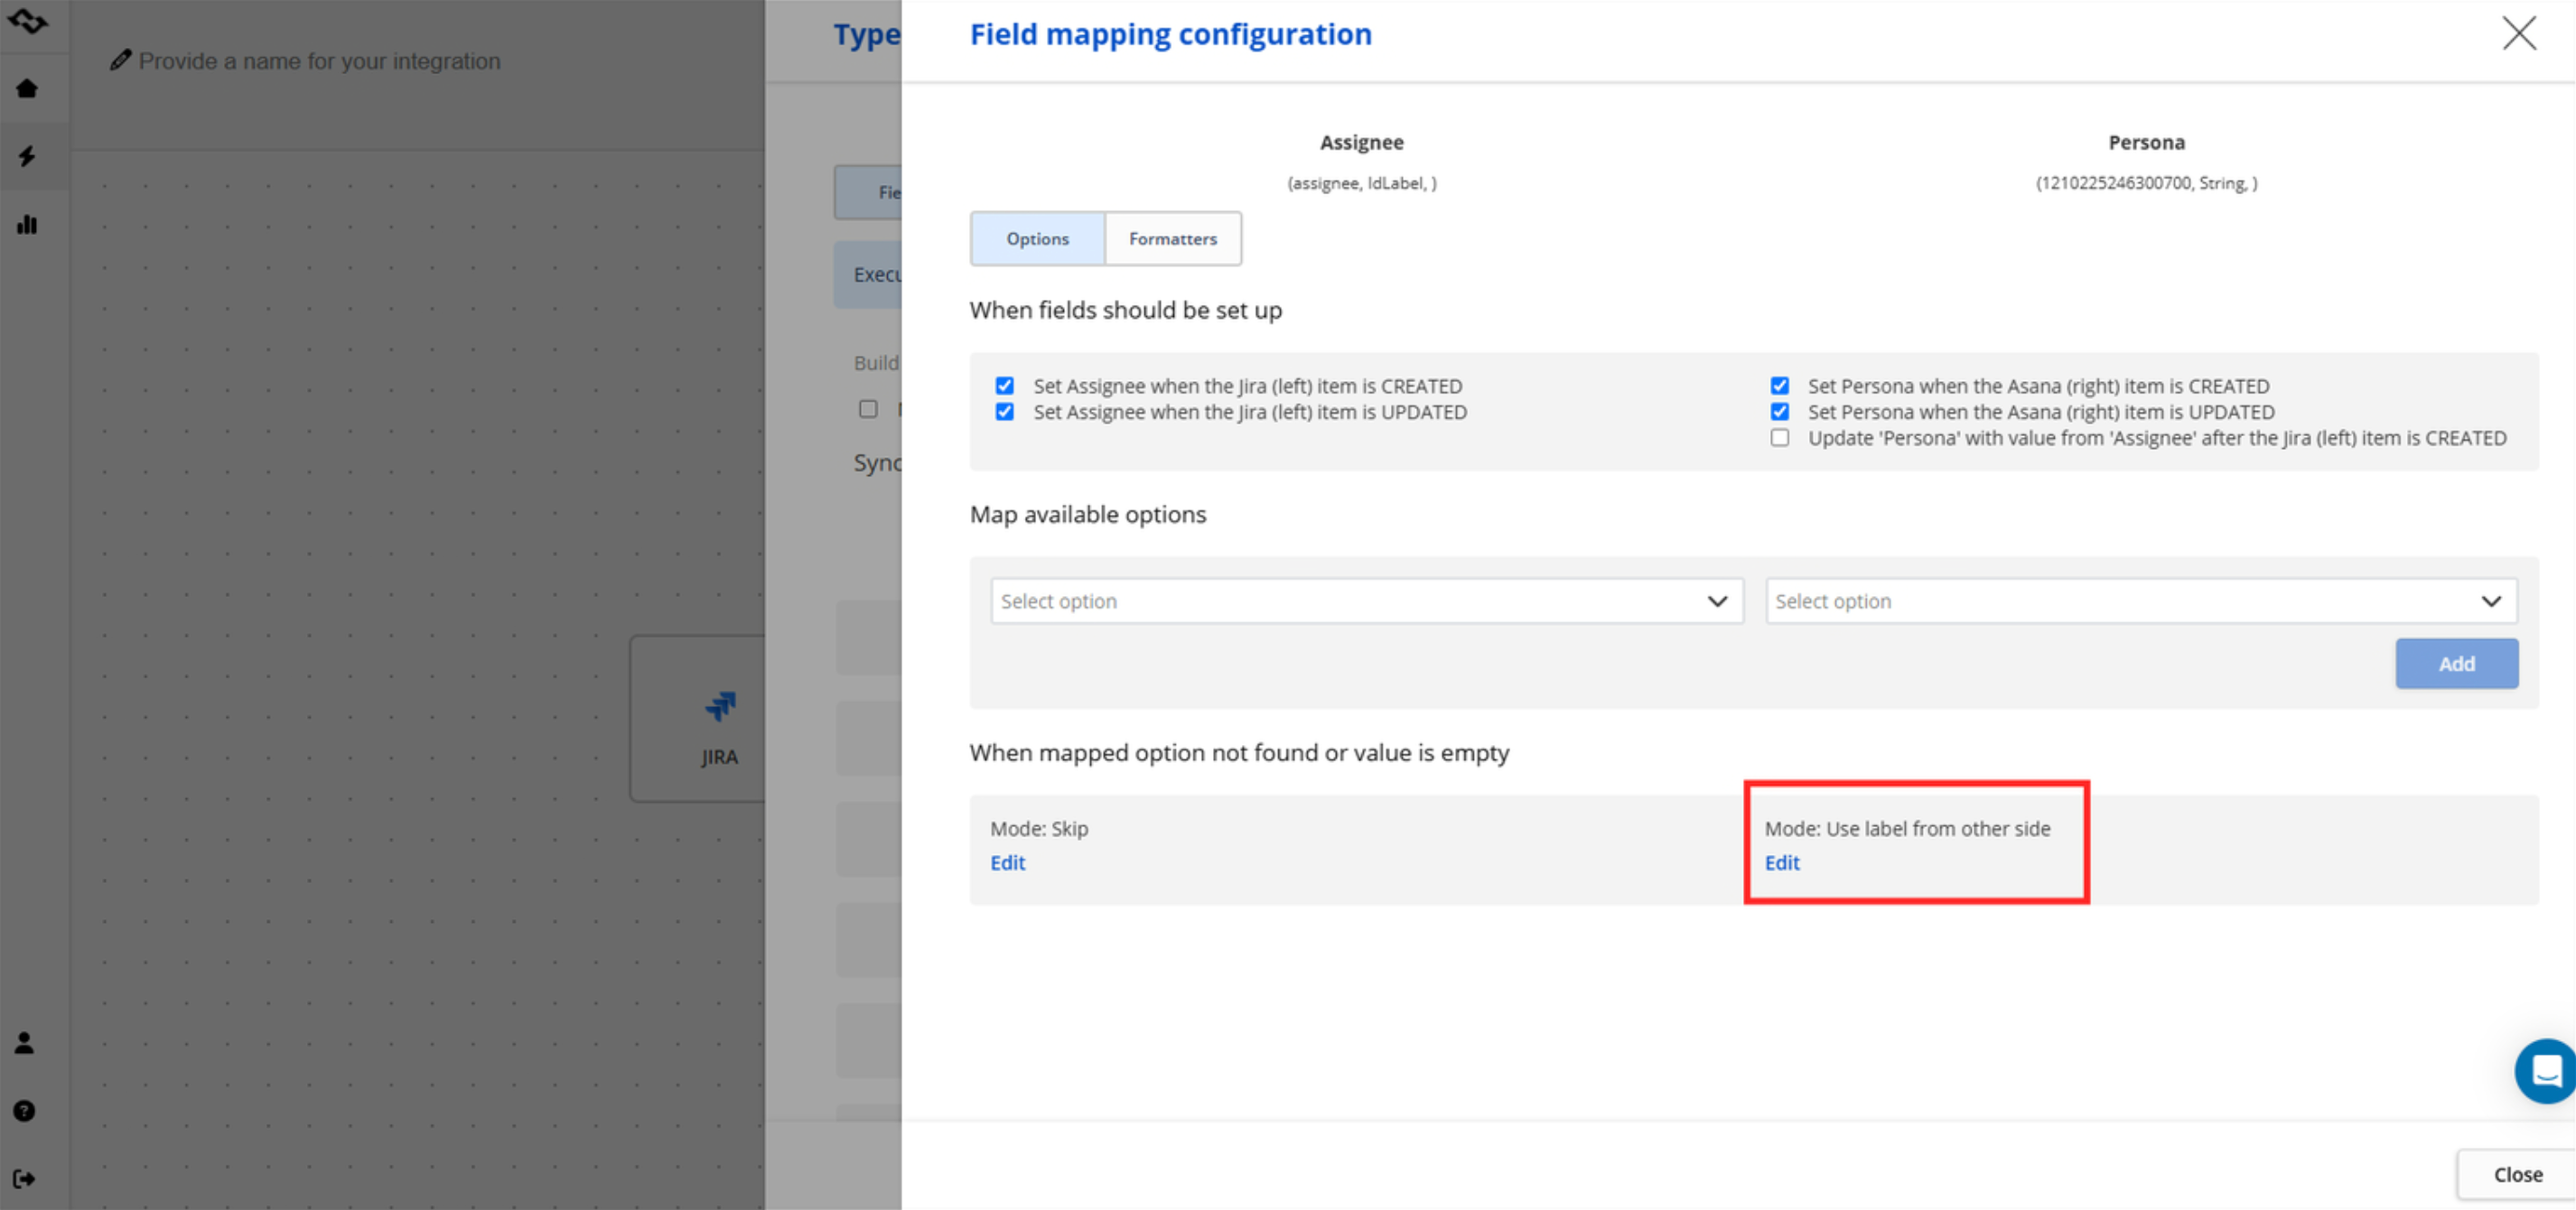2576x1210 pixels.
Task: Close the Field mapping configuration panel with X
Action: (2518, 33)
